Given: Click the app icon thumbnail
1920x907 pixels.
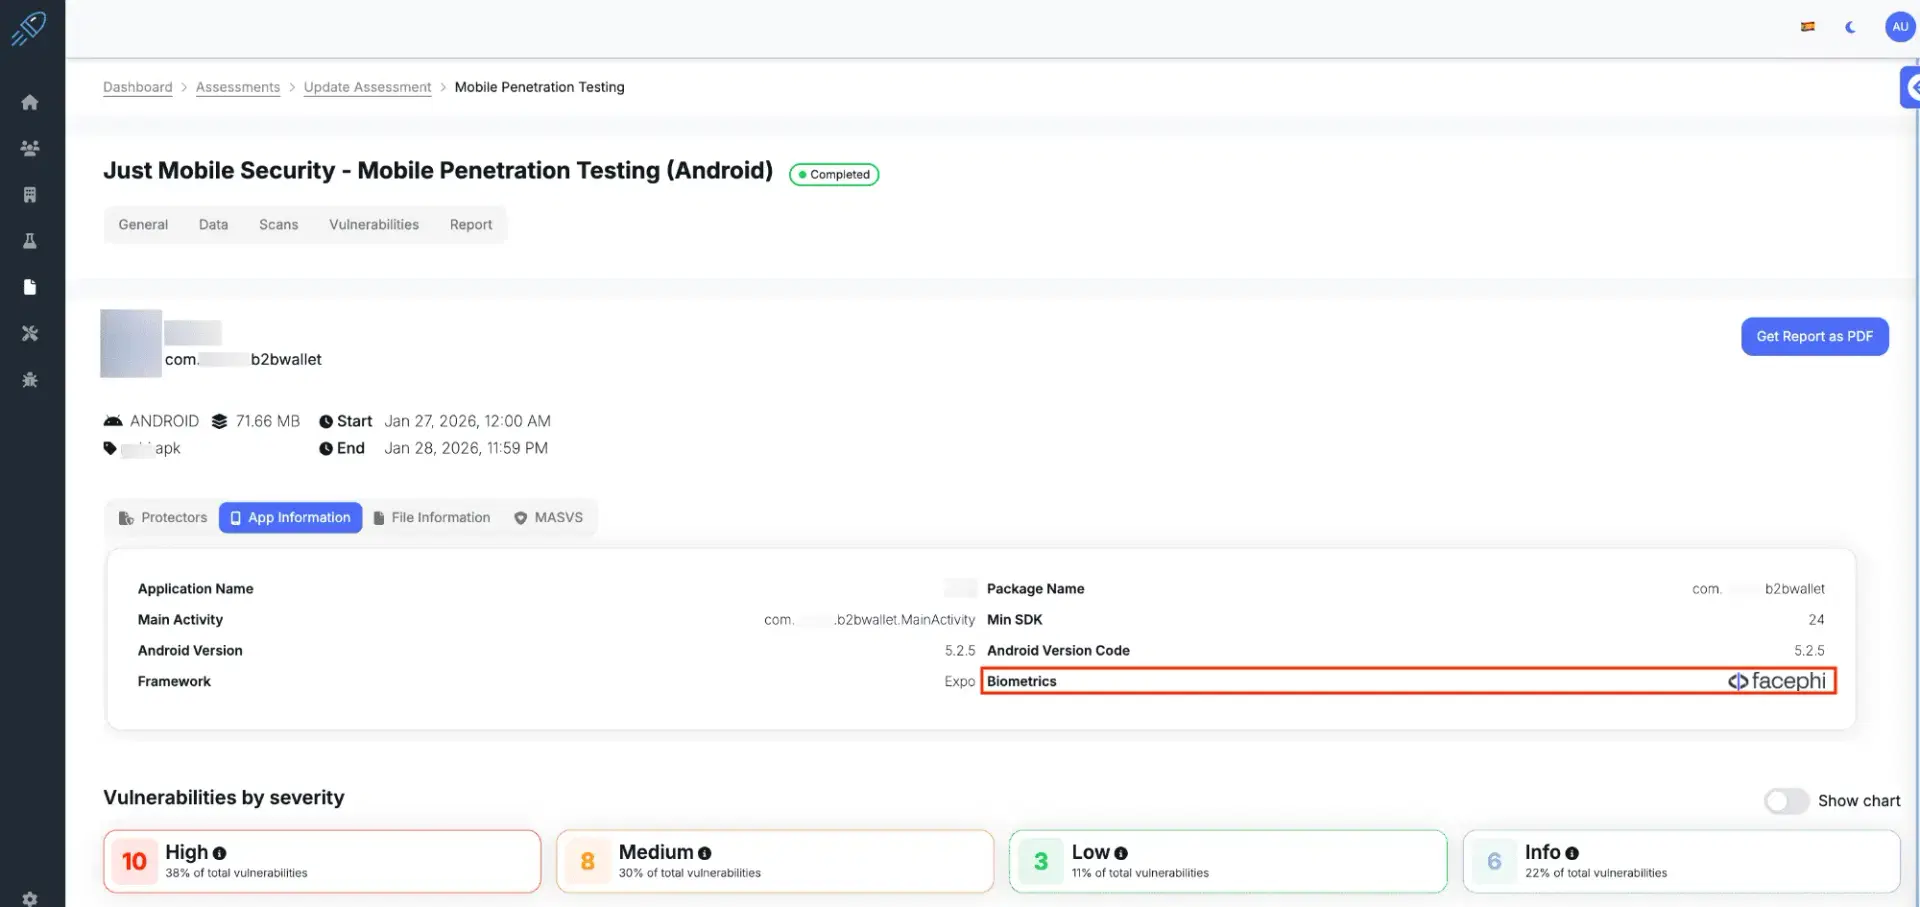Looking at the screenshot, I should pyautogui.click(x=131, y=344).
